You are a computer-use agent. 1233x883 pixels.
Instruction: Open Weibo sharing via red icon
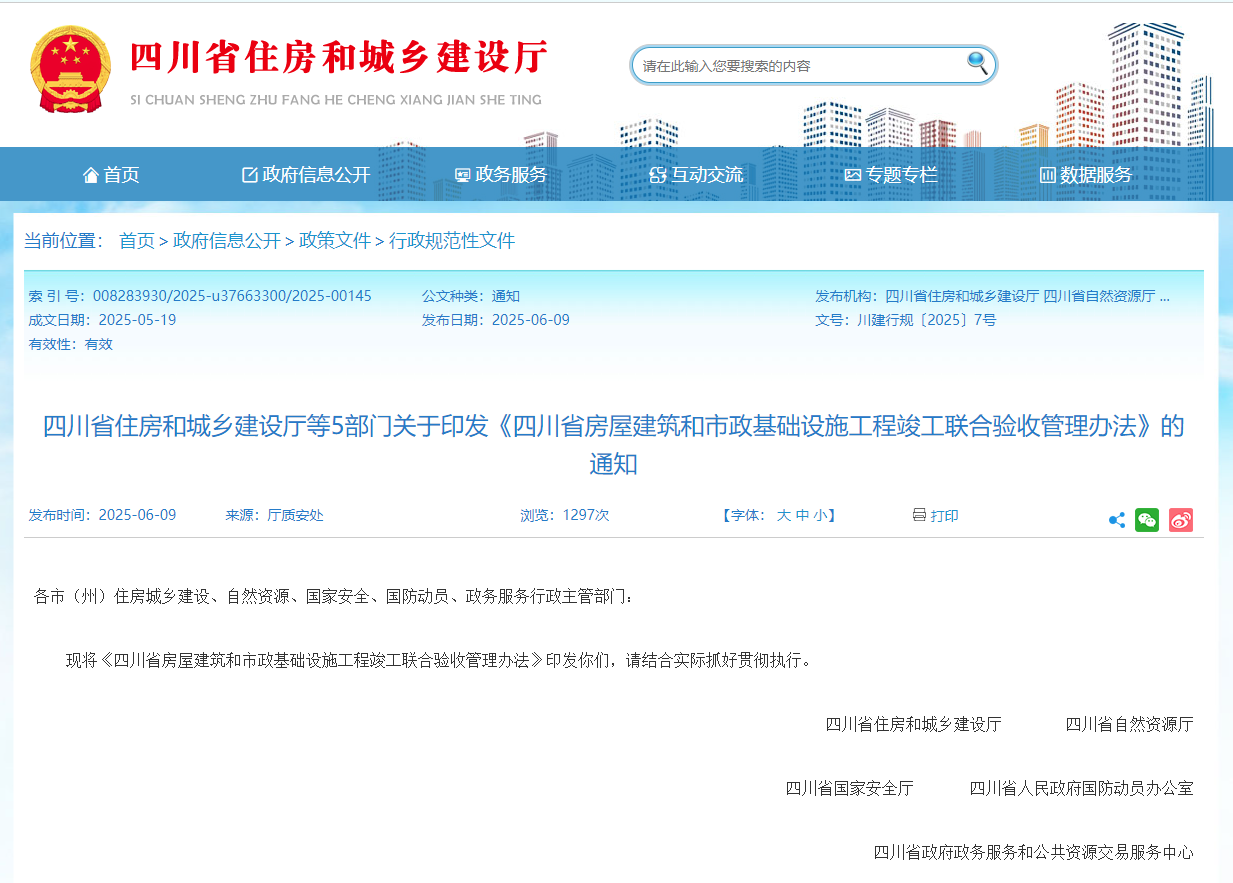click(1179, 519)
